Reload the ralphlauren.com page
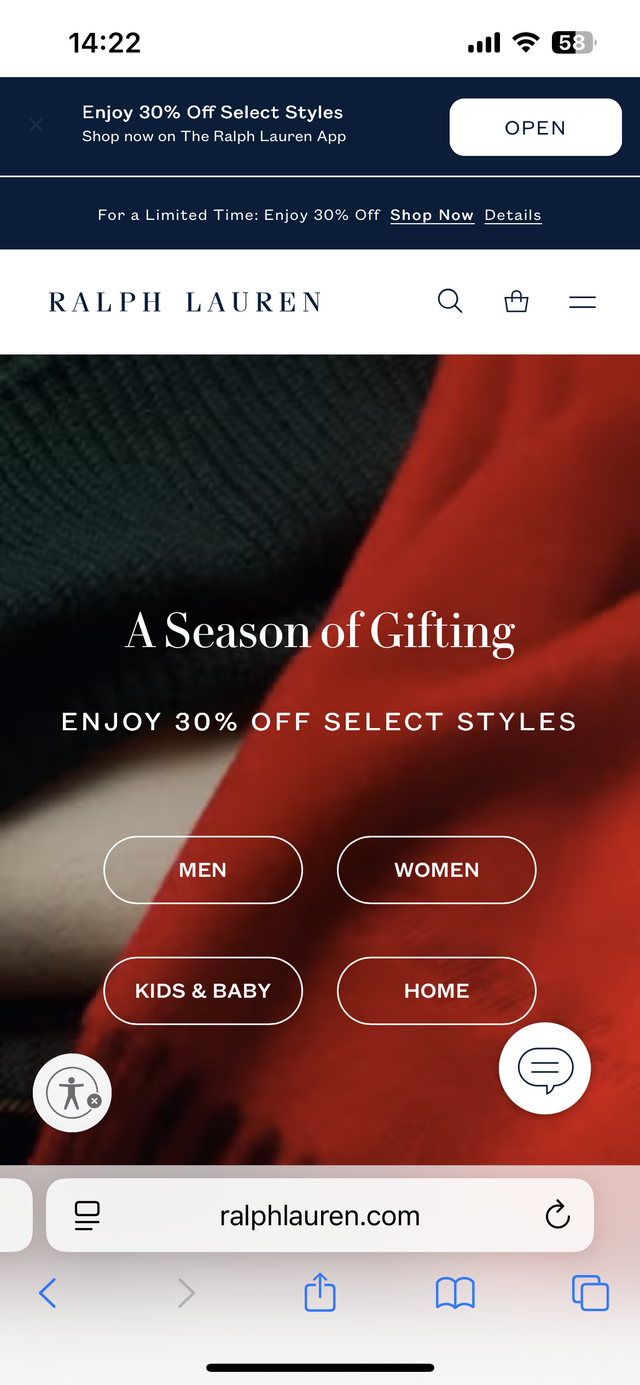640x1385 pixels. pos(557,1215)
